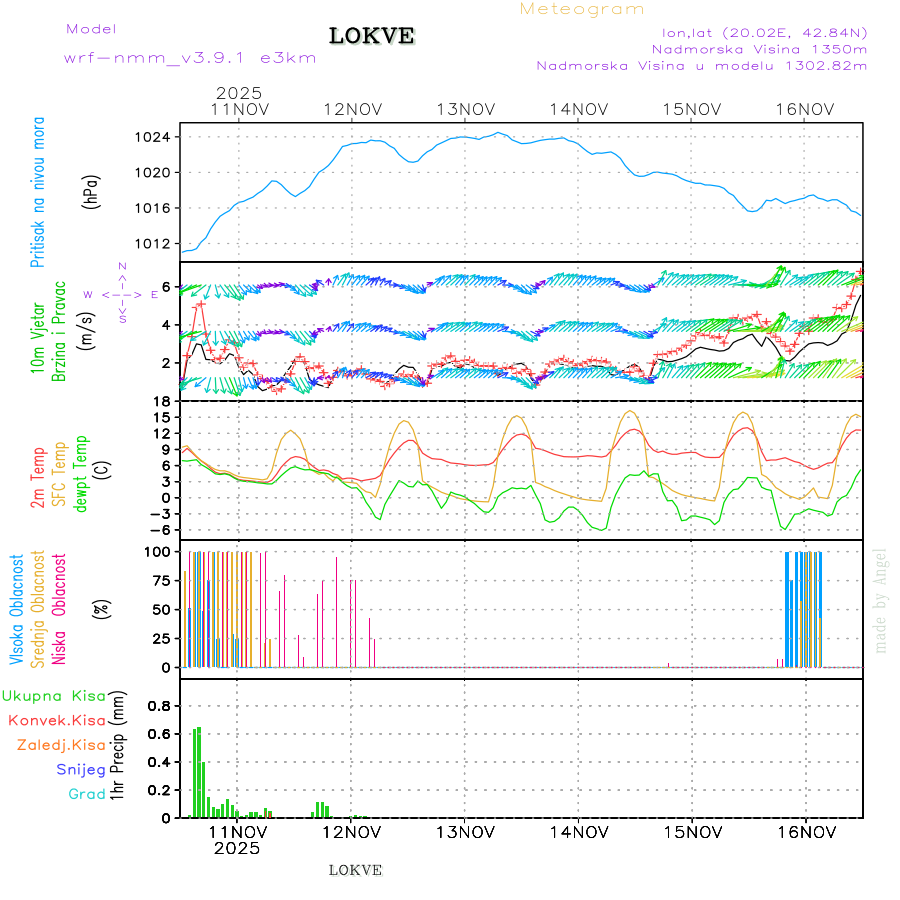This screenshot has width=900, height=900.
Task: Select the 13NOV marker on top axis
Action: click(x=465, y=109)
